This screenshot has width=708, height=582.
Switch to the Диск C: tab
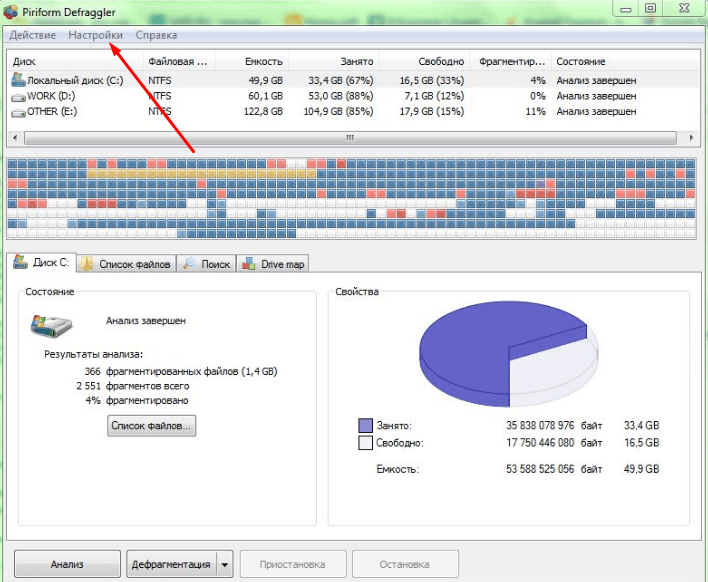[x=41, y=262]
